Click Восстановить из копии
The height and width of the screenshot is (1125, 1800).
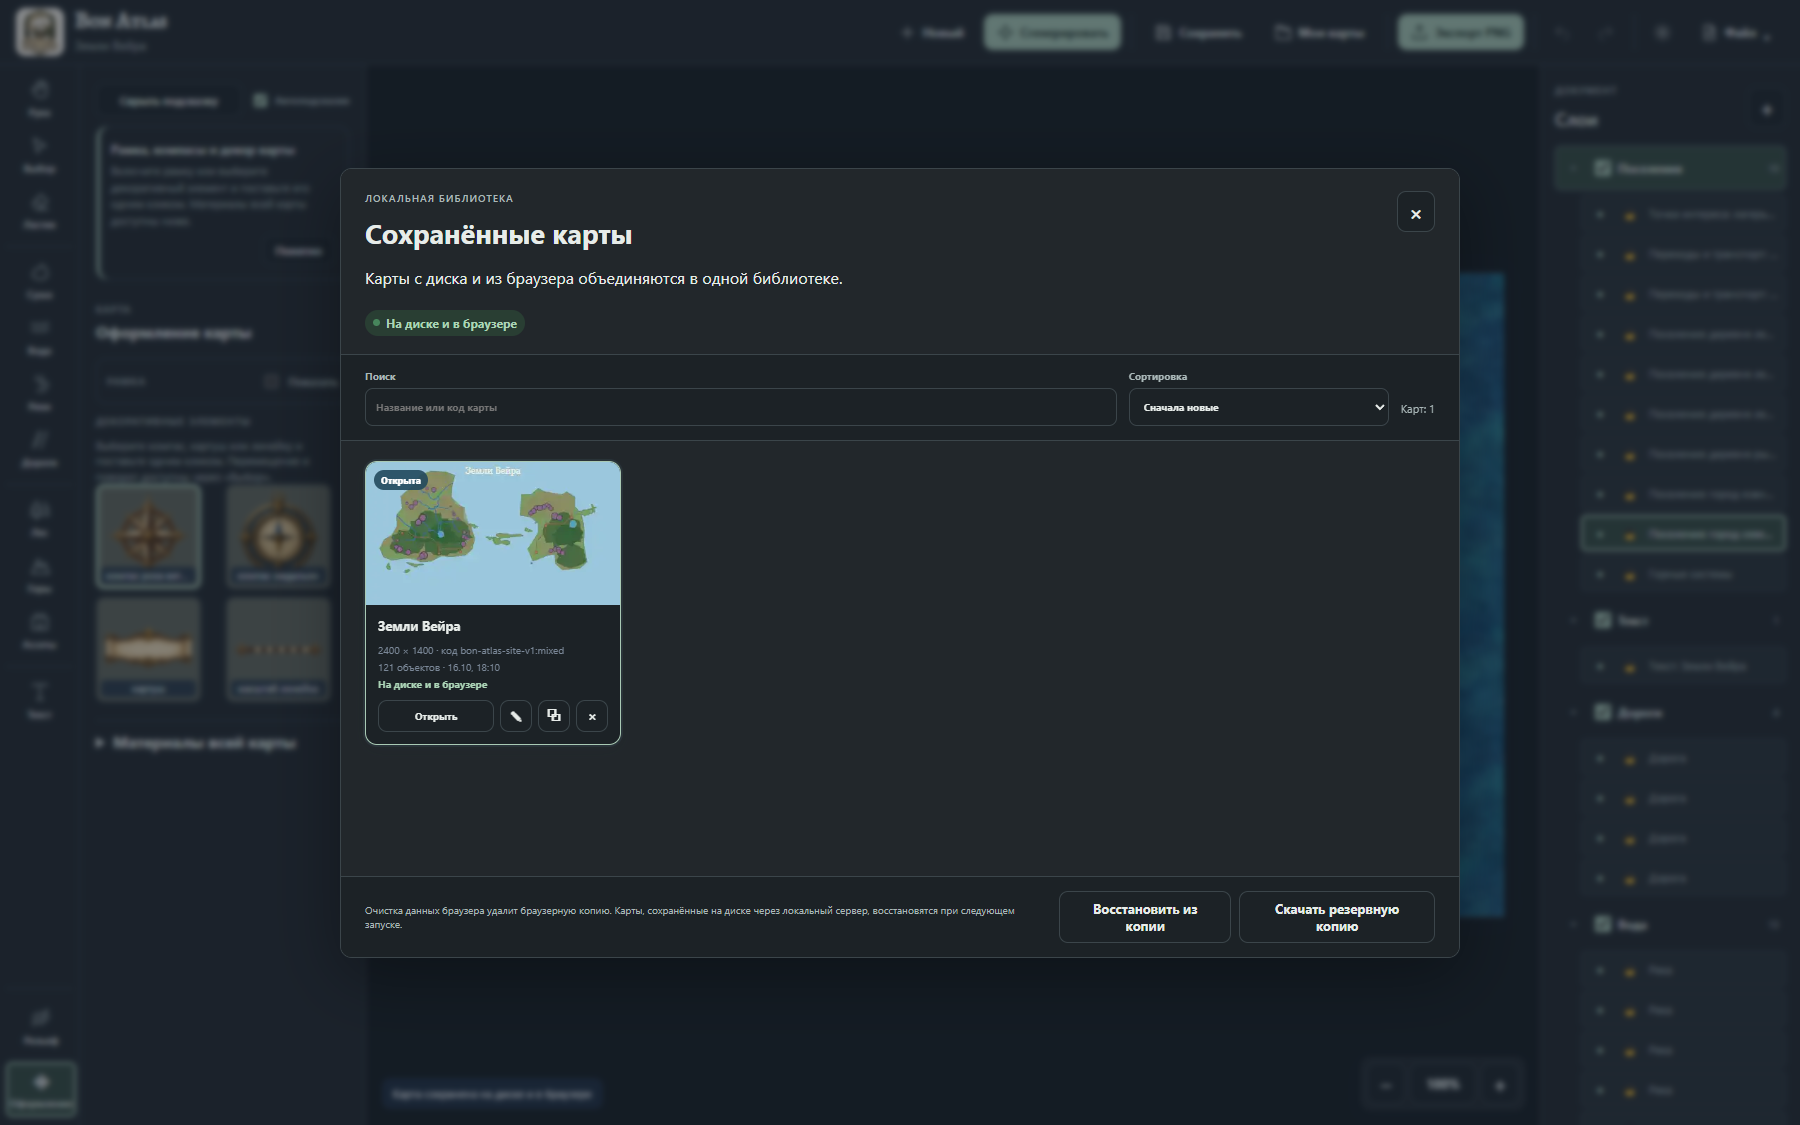click(1145, 917)
